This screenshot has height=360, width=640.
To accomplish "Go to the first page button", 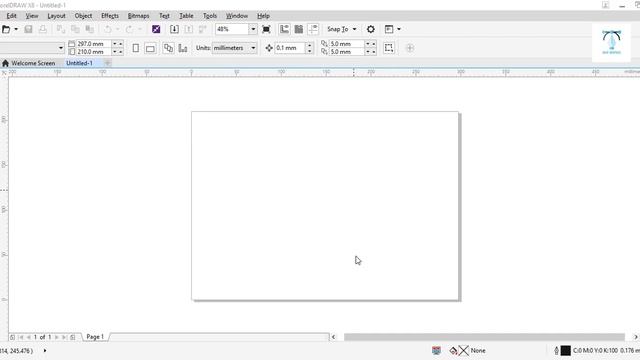I will pyautogui.click(x=21, y=337).
